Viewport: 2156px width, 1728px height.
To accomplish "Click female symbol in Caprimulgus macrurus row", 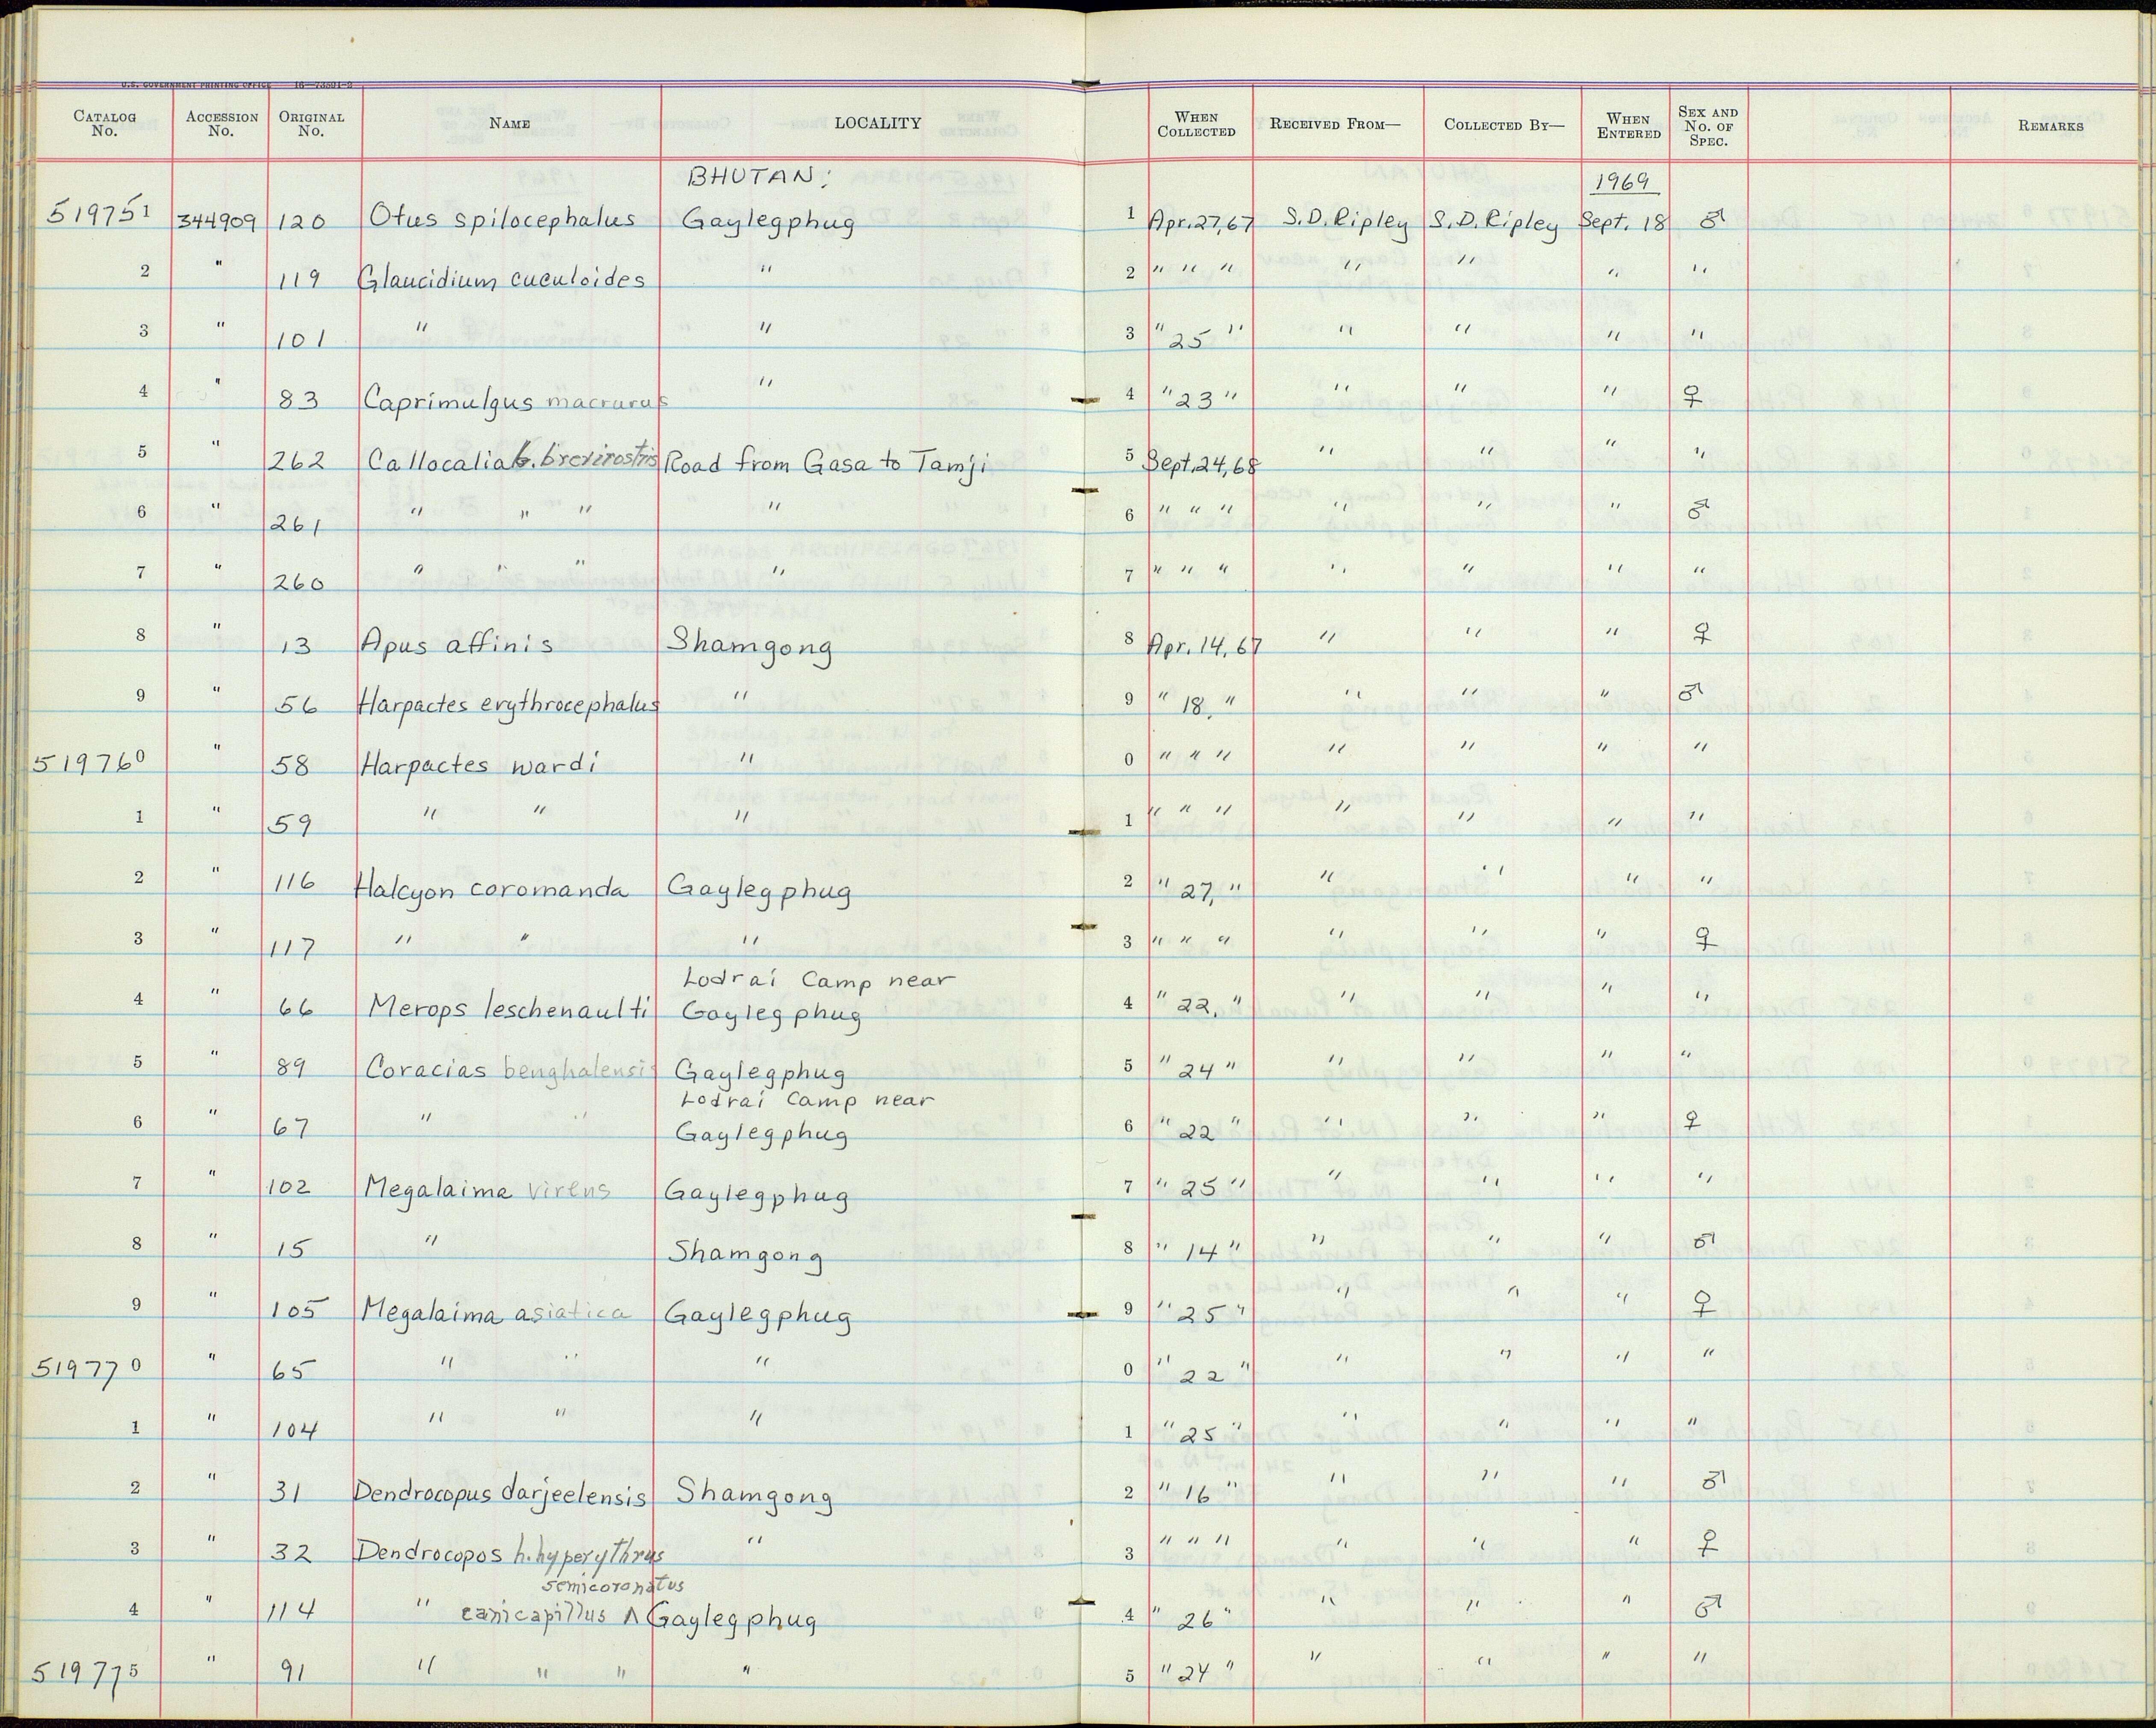I will click(1692, 398).
